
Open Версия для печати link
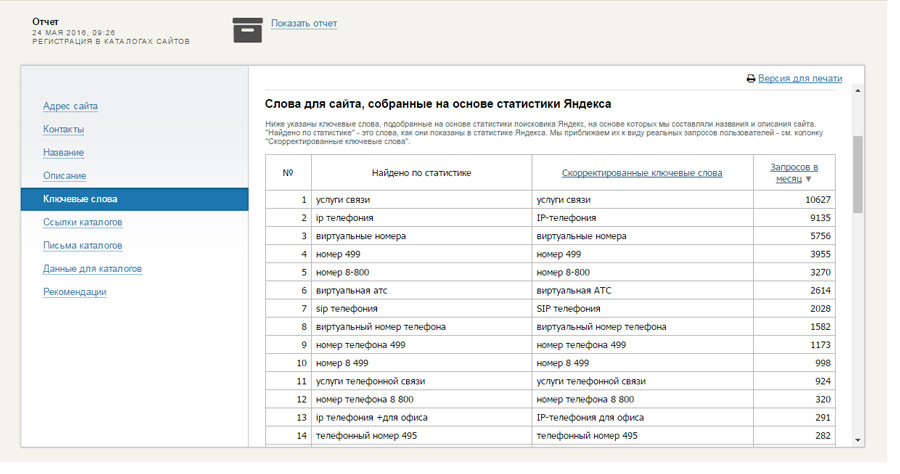click(799, 78)
